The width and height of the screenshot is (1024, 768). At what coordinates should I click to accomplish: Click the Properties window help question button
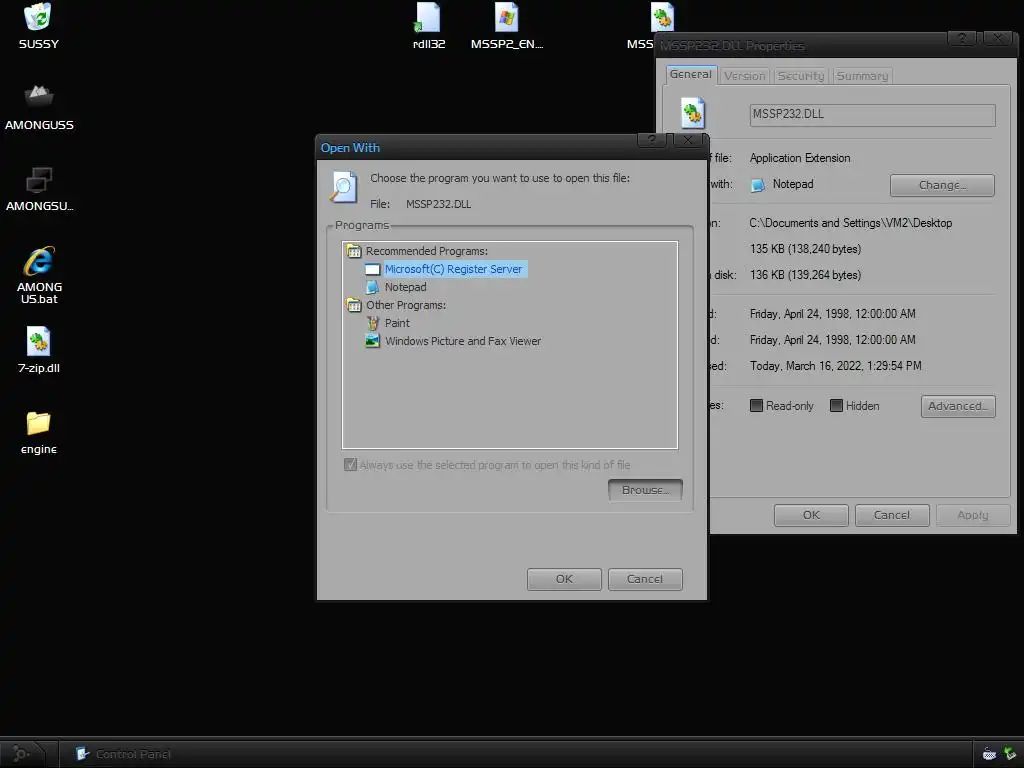962,39
